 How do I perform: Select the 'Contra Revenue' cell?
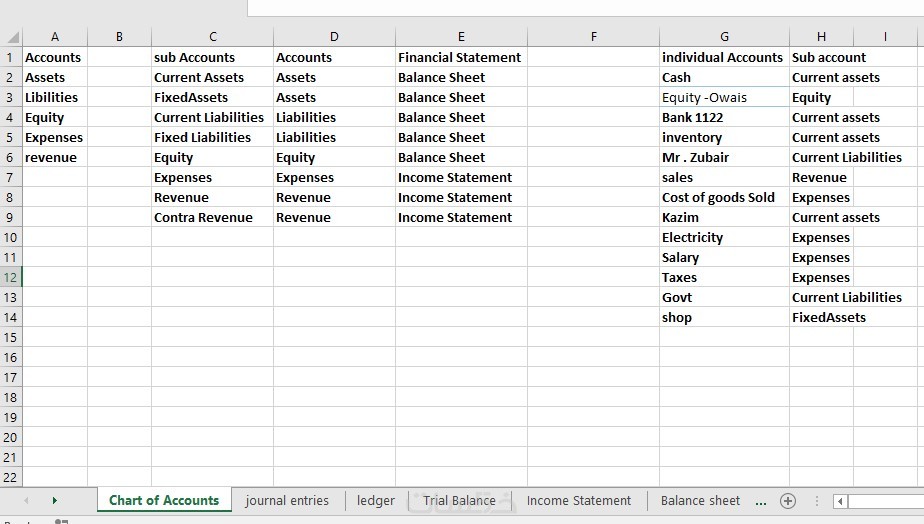point(212,217)
